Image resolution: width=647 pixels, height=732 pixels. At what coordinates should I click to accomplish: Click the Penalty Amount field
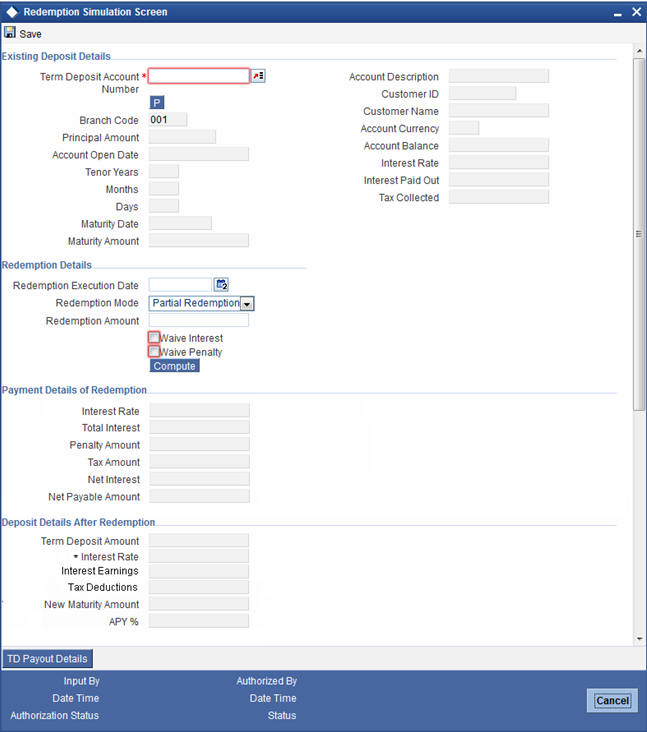point(199,444)
